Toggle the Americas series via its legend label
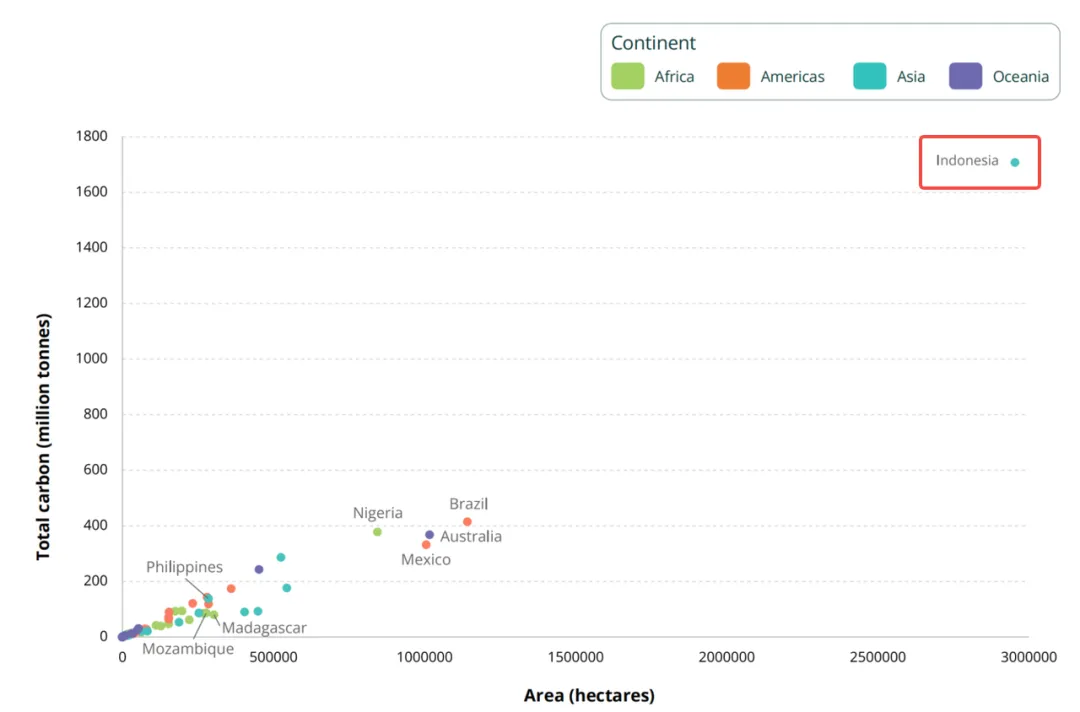 coord(792,77)
